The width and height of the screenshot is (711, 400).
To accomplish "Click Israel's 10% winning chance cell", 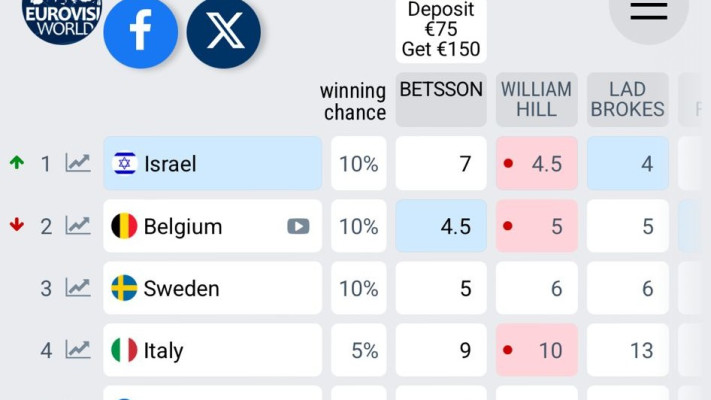I will point(358,163).
